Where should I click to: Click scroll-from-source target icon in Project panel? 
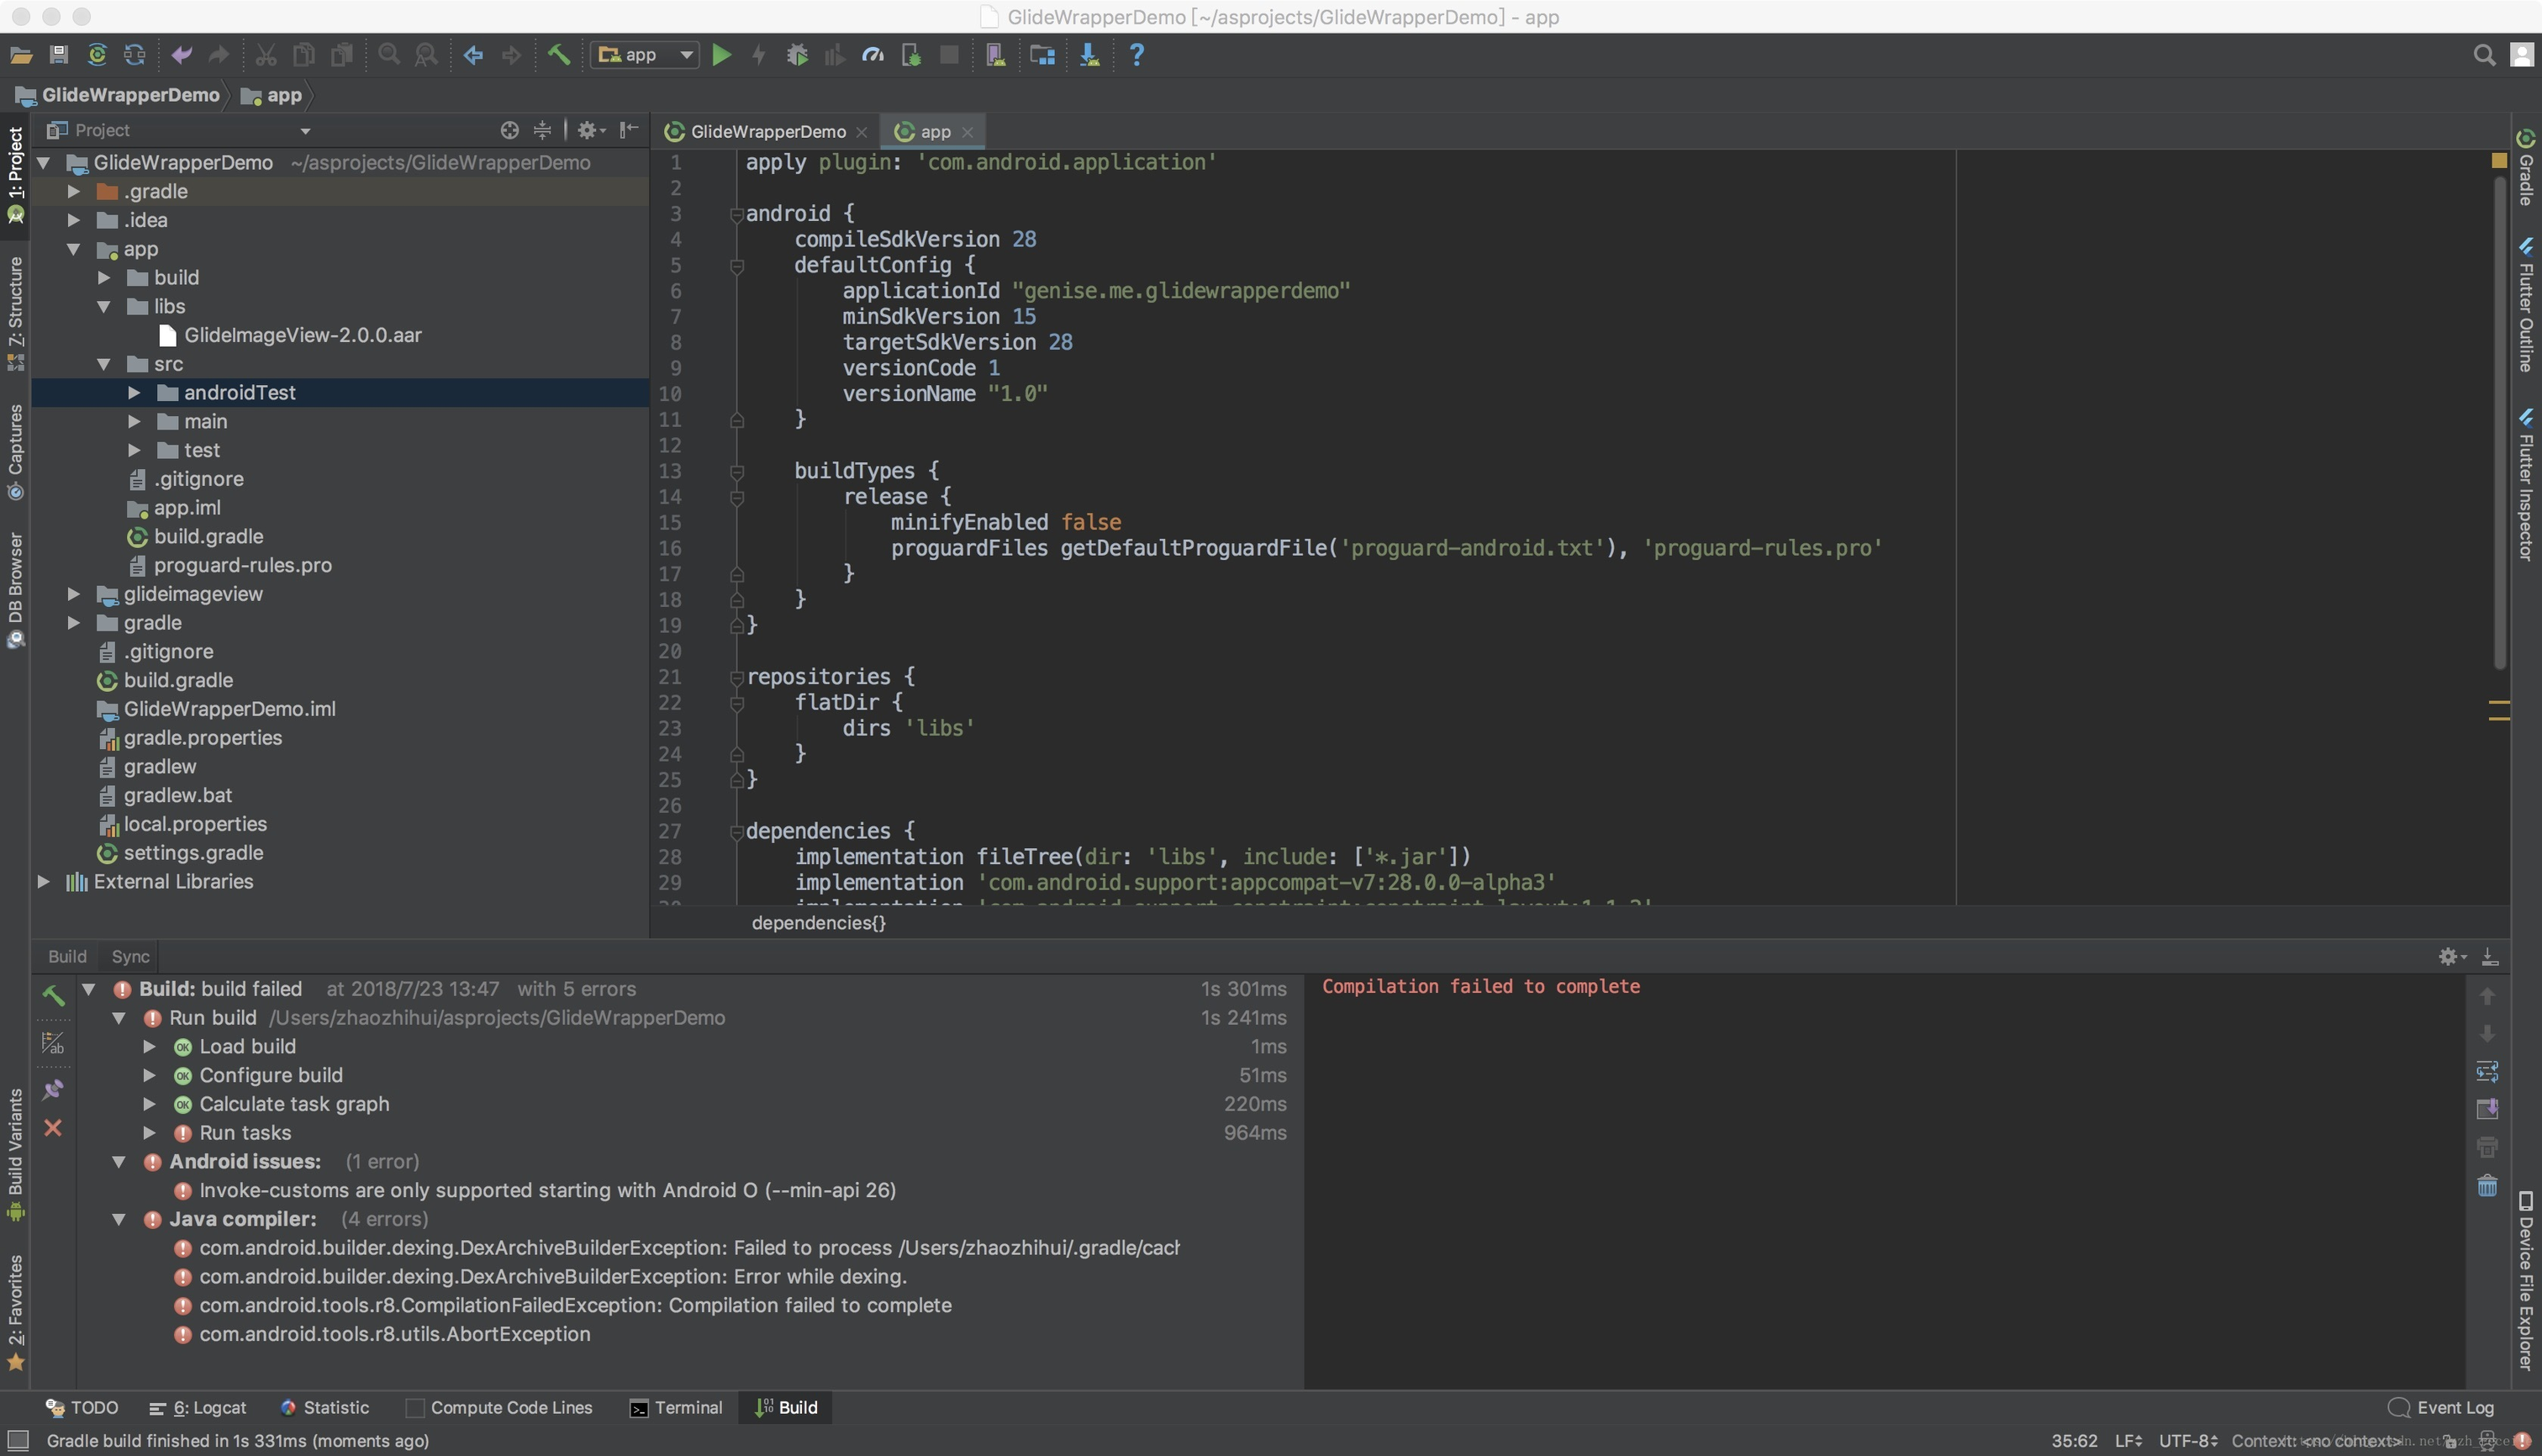[509, 130]
